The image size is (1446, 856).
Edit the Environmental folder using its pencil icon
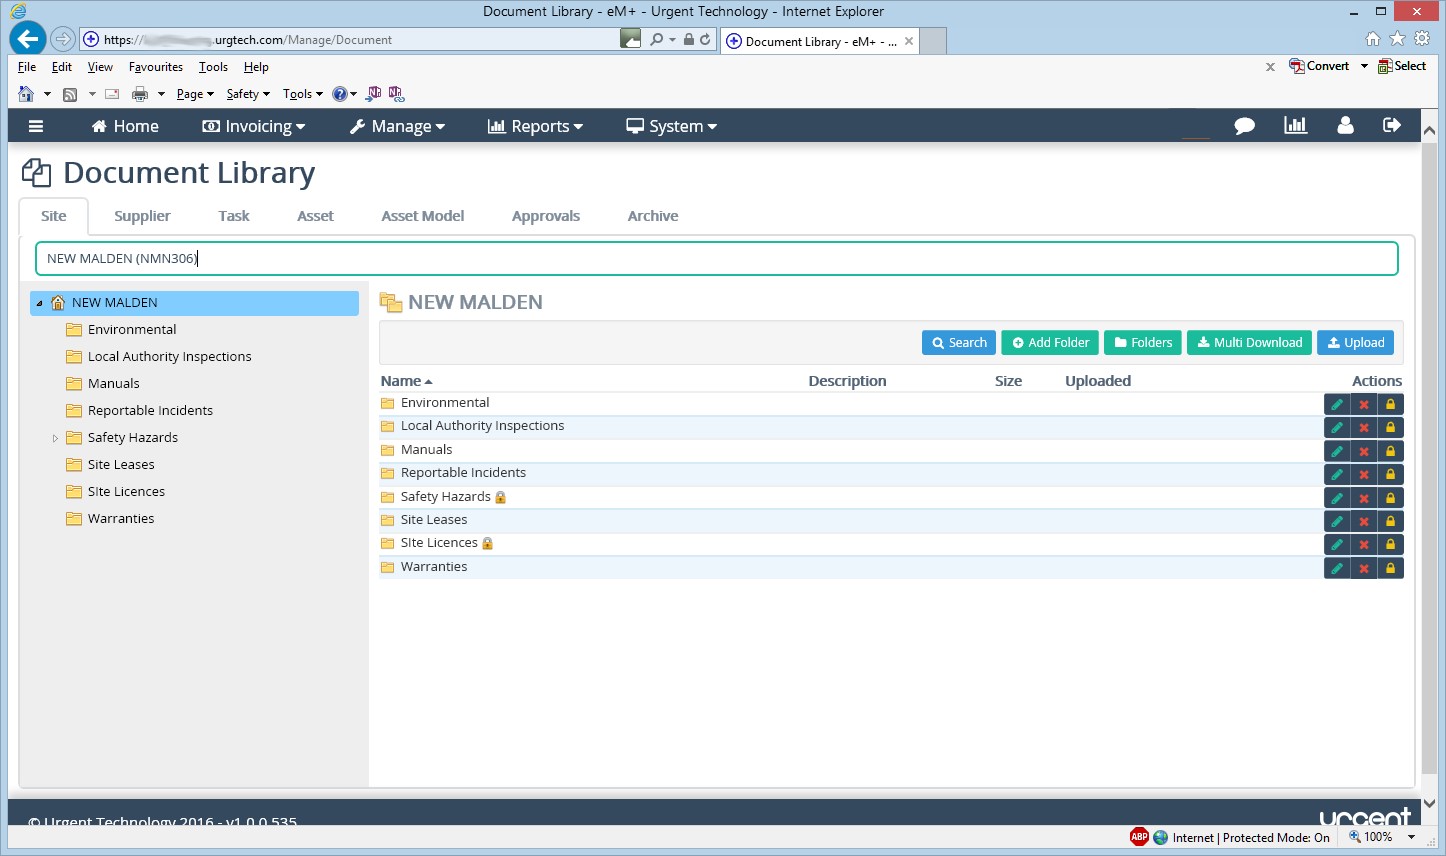(x=1337, y=403)
